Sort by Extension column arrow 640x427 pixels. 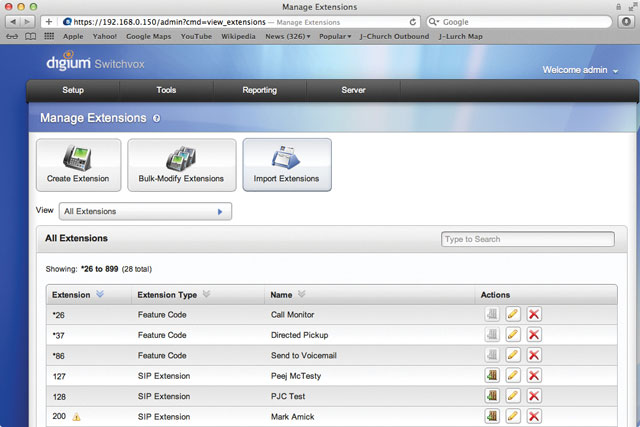pyautogui.click(x=100, y=294)
